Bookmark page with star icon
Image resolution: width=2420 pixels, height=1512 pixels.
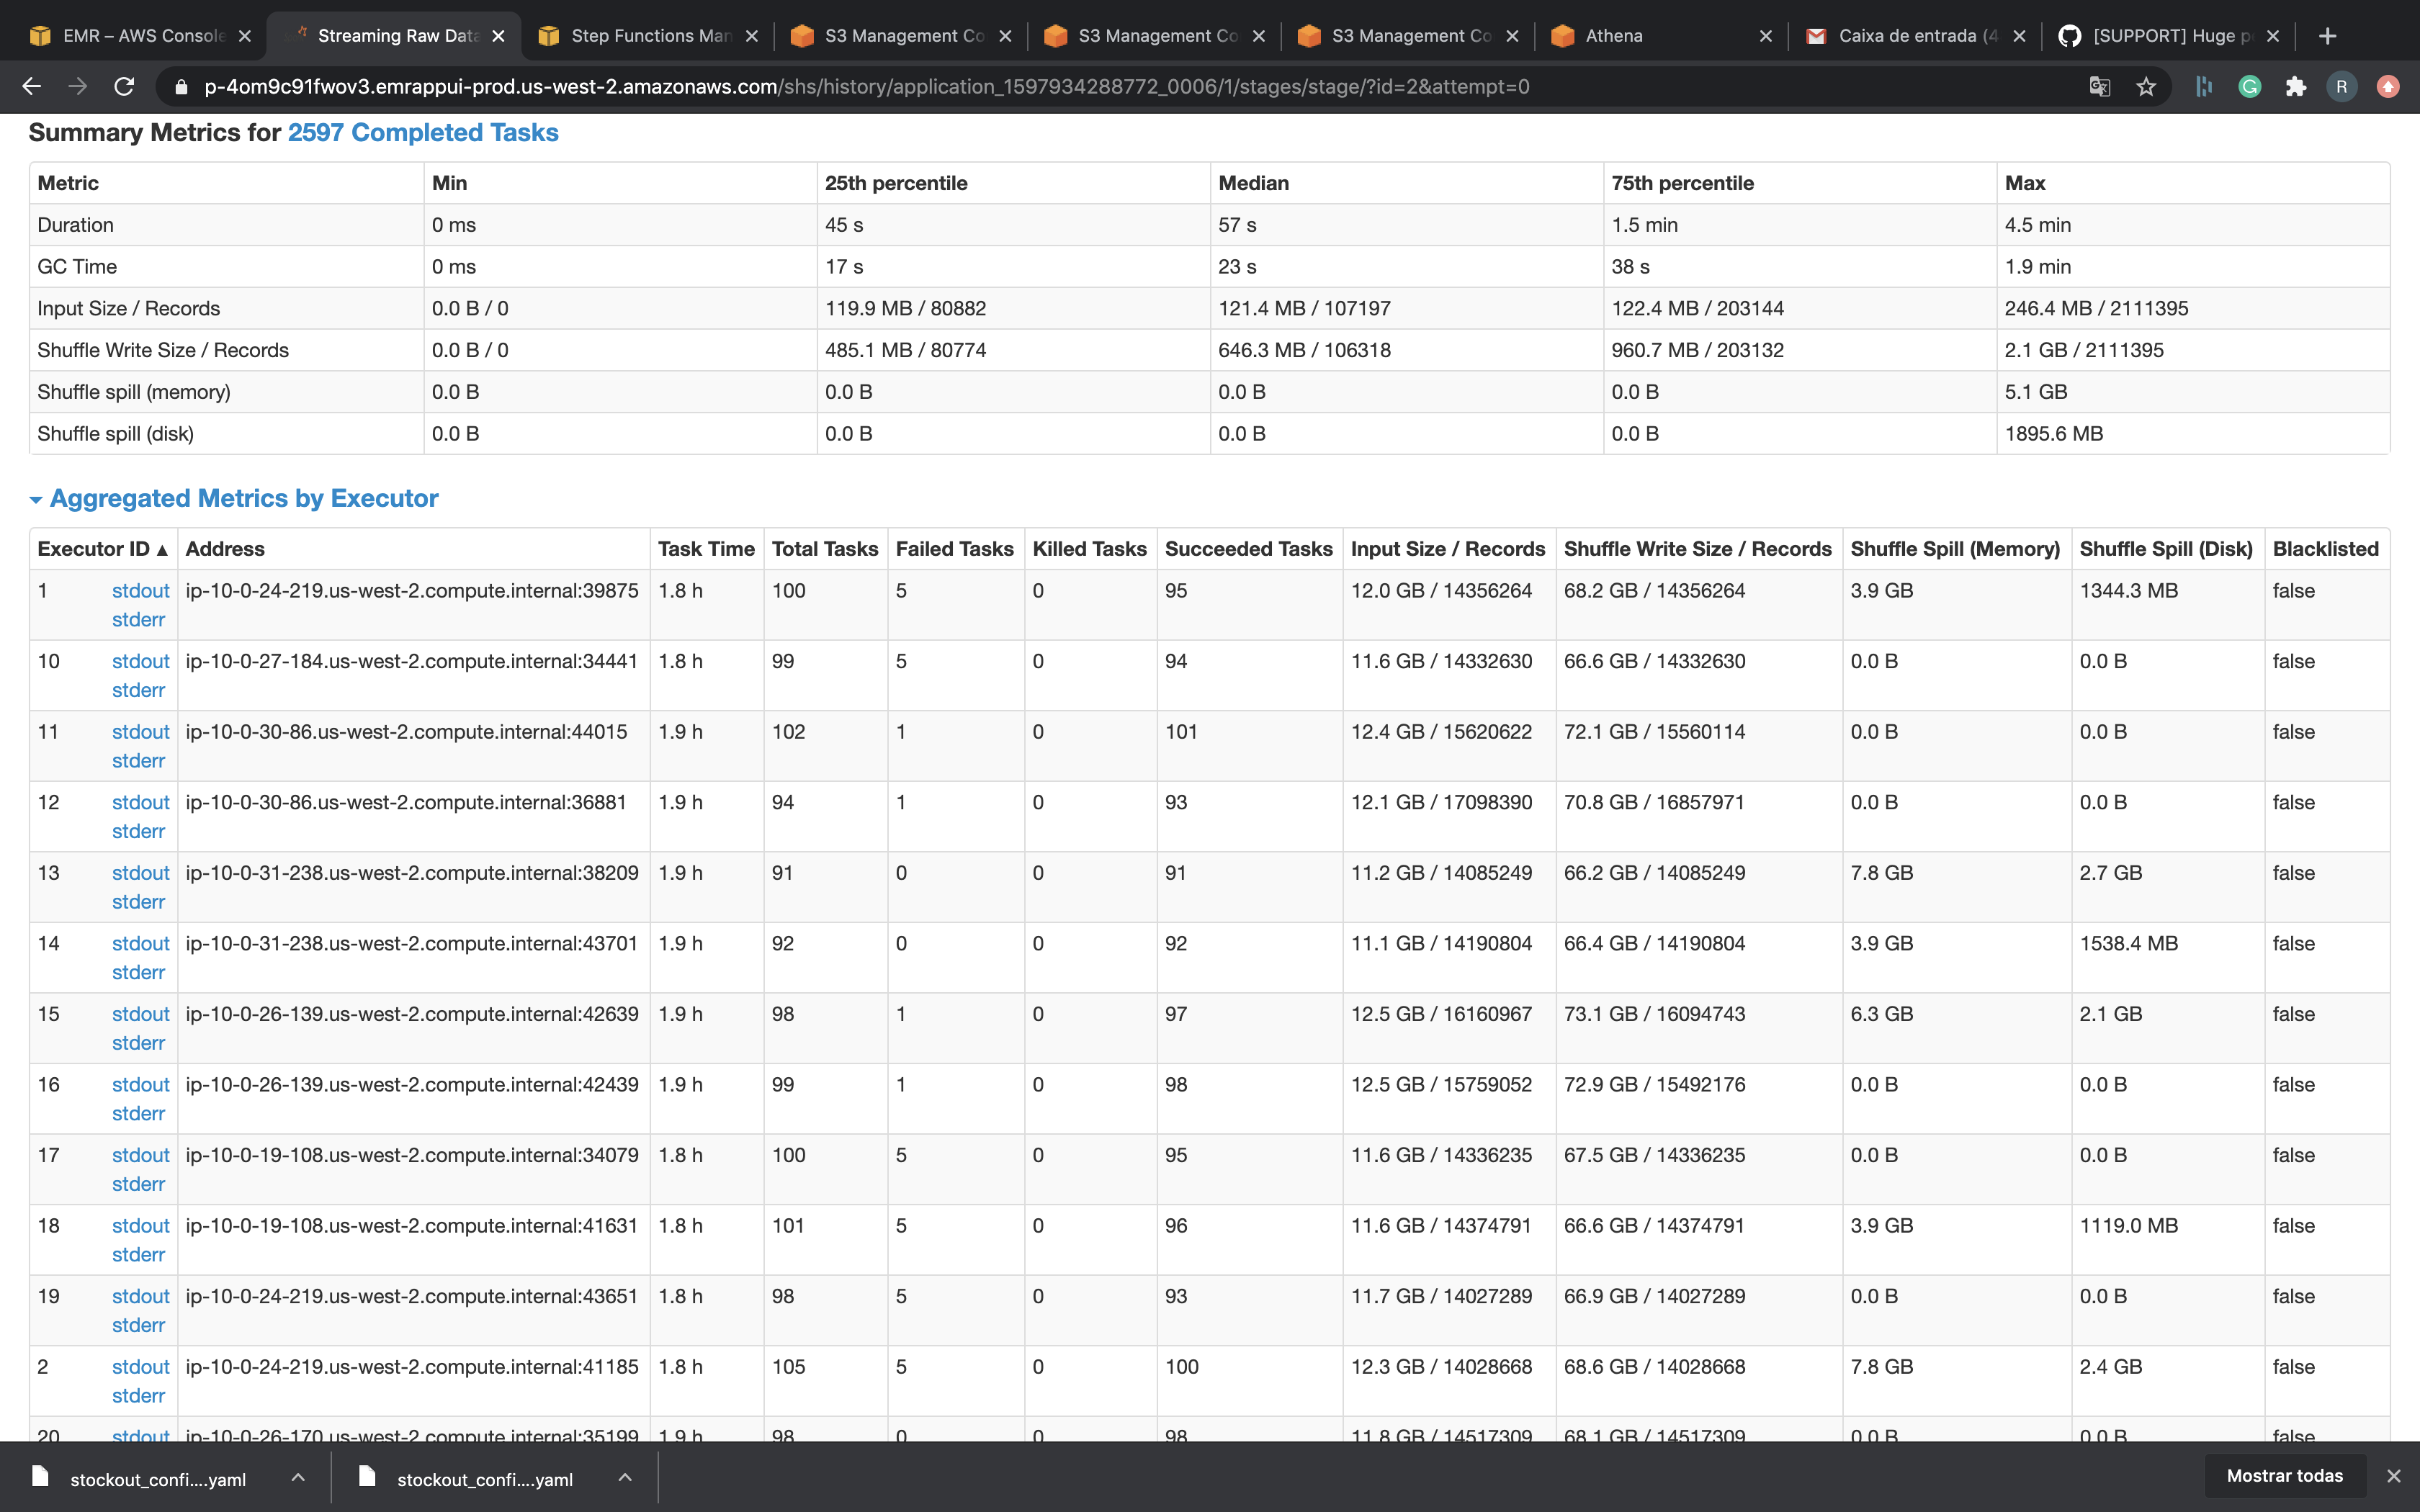2146,87
